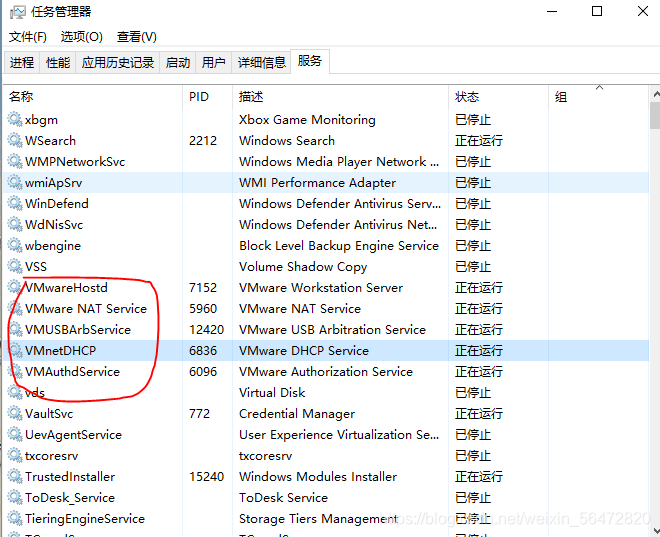This screenshot has width=660, height=537.
Task: Click the gear icon beside WMPNetworkSvc
Action: (x=15, y=162)
